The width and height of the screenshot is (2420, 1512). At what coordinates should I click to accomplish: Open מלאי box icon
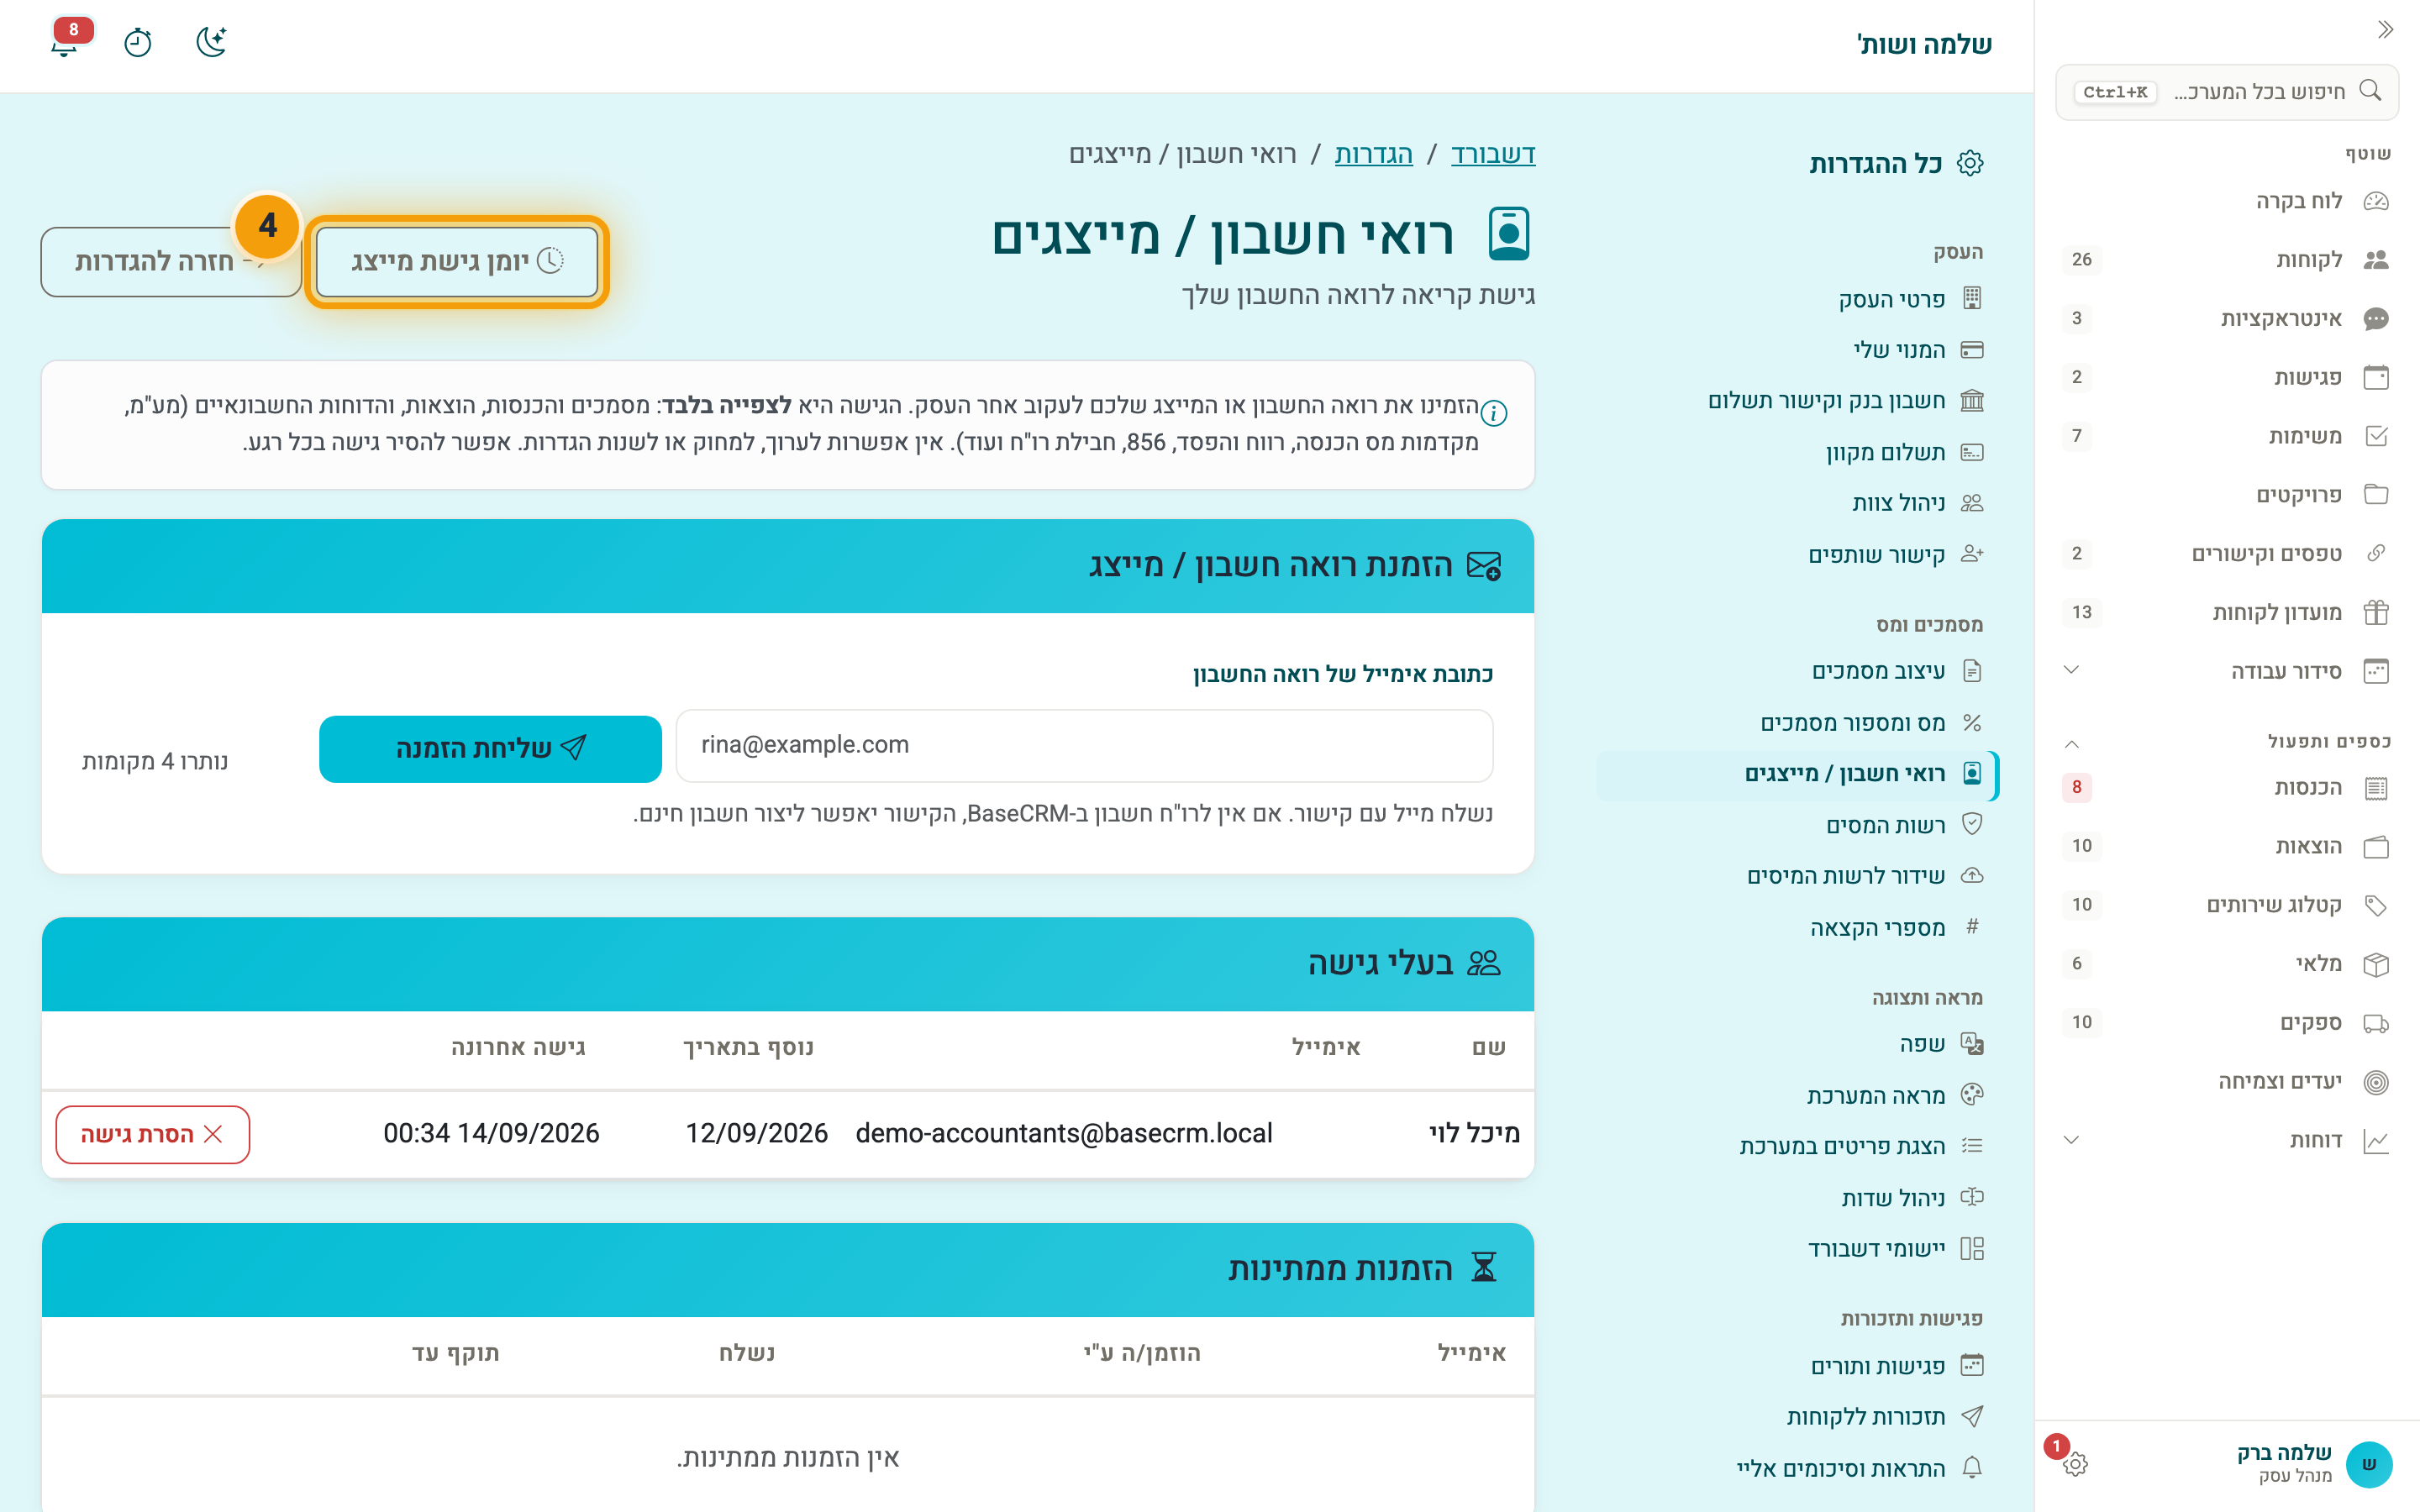(2376, 964)
